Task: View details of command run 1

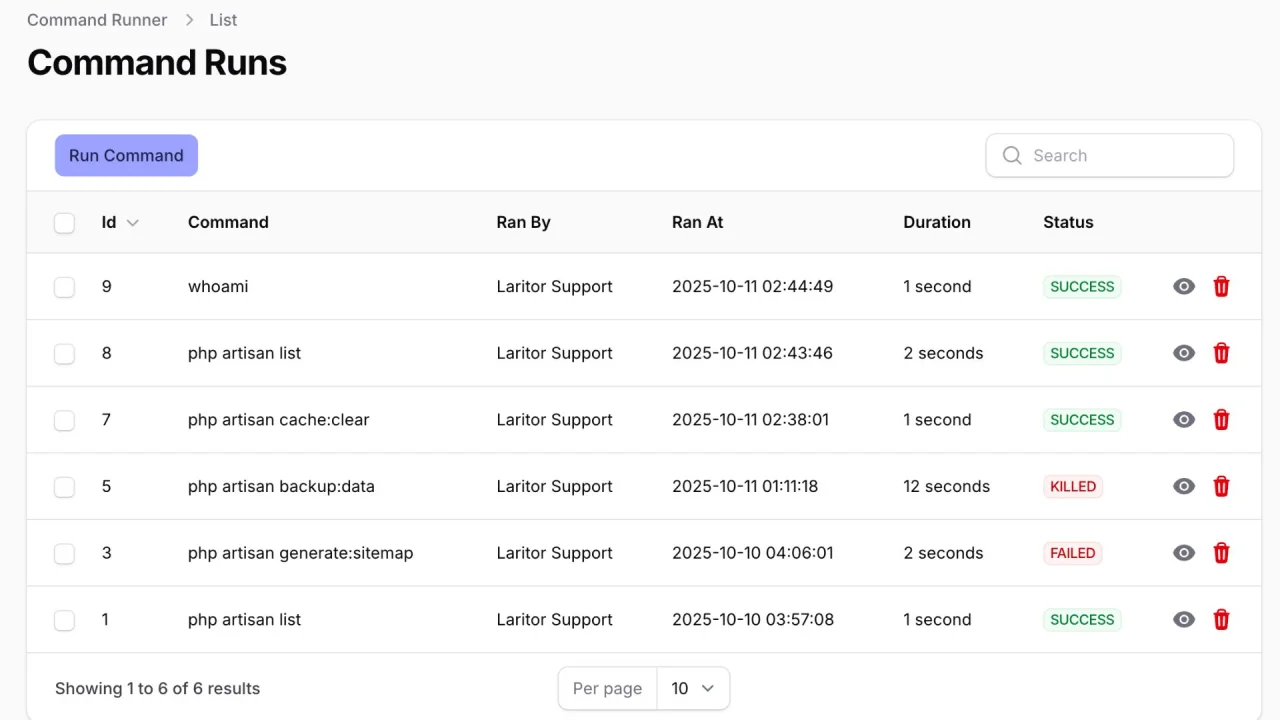Action: (1183, 619)
